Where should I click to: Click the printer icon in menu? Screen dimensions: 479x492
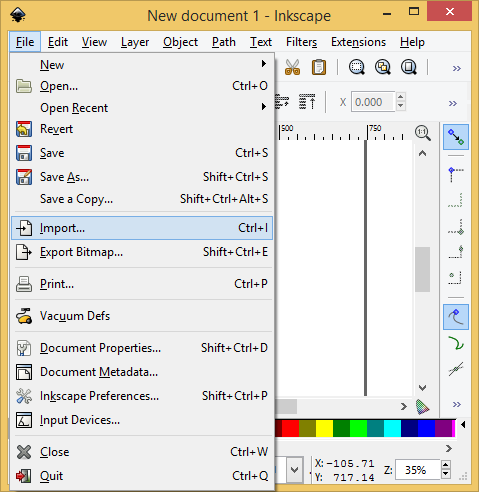(24, 284)
